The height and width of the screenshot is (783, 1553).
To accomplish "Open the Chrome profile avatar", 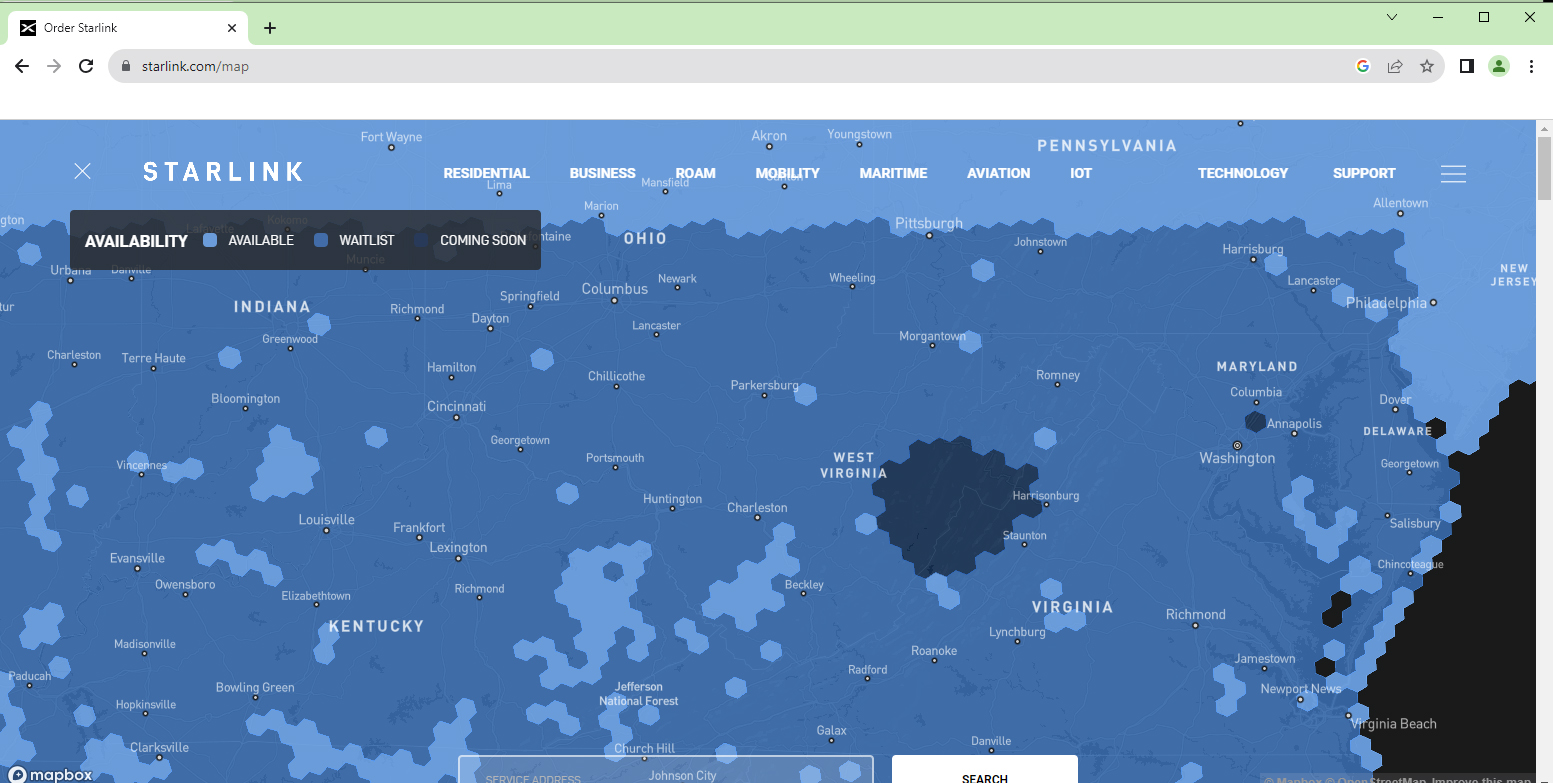I will 1498,66.
